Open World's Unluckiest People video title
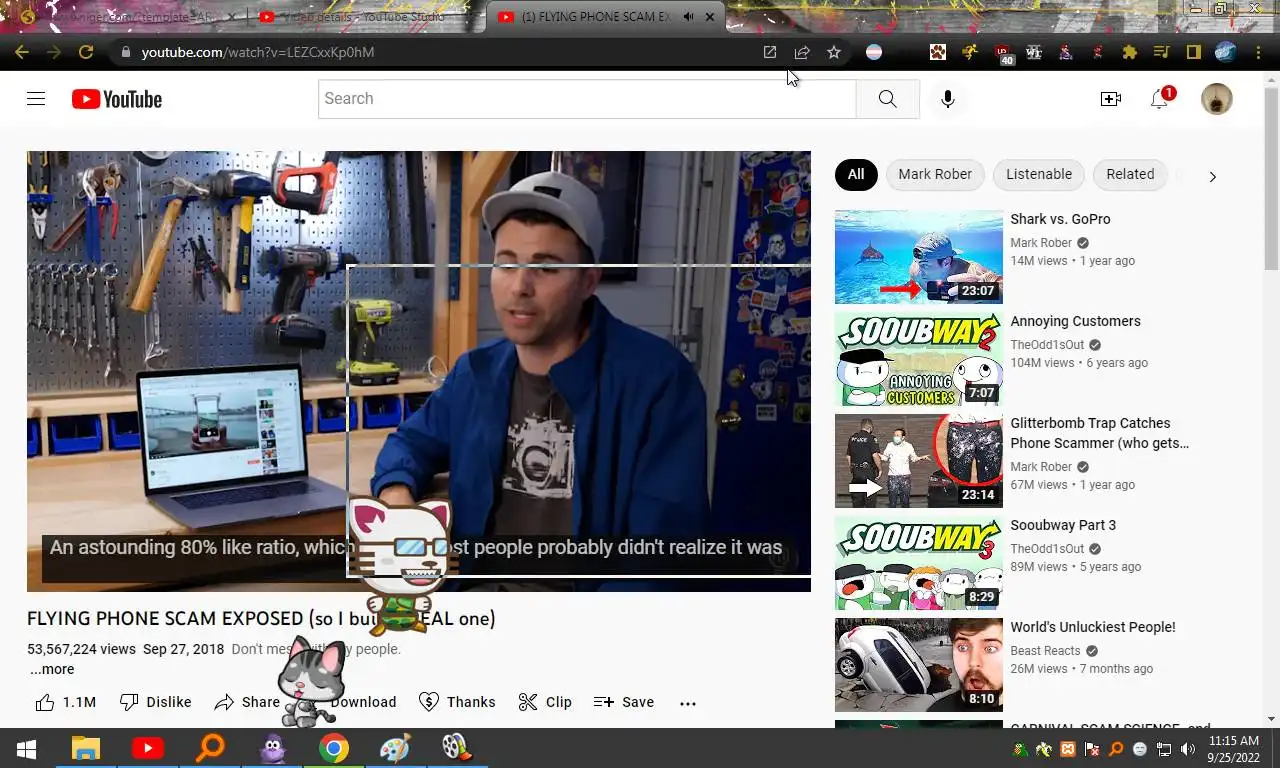The width and height of the screenshot is (1280, 768). (1093, 627)
